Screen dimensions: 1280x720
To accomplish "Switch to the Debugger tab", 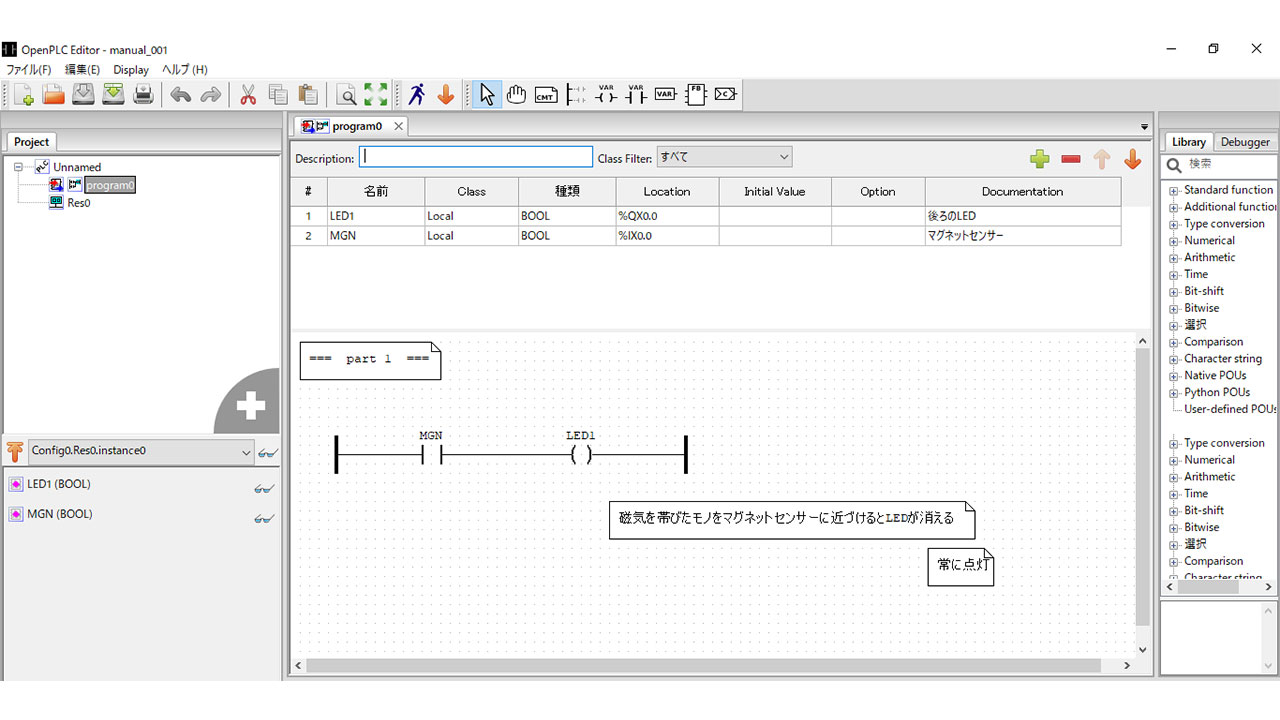I will click(x=1245, y=142).
